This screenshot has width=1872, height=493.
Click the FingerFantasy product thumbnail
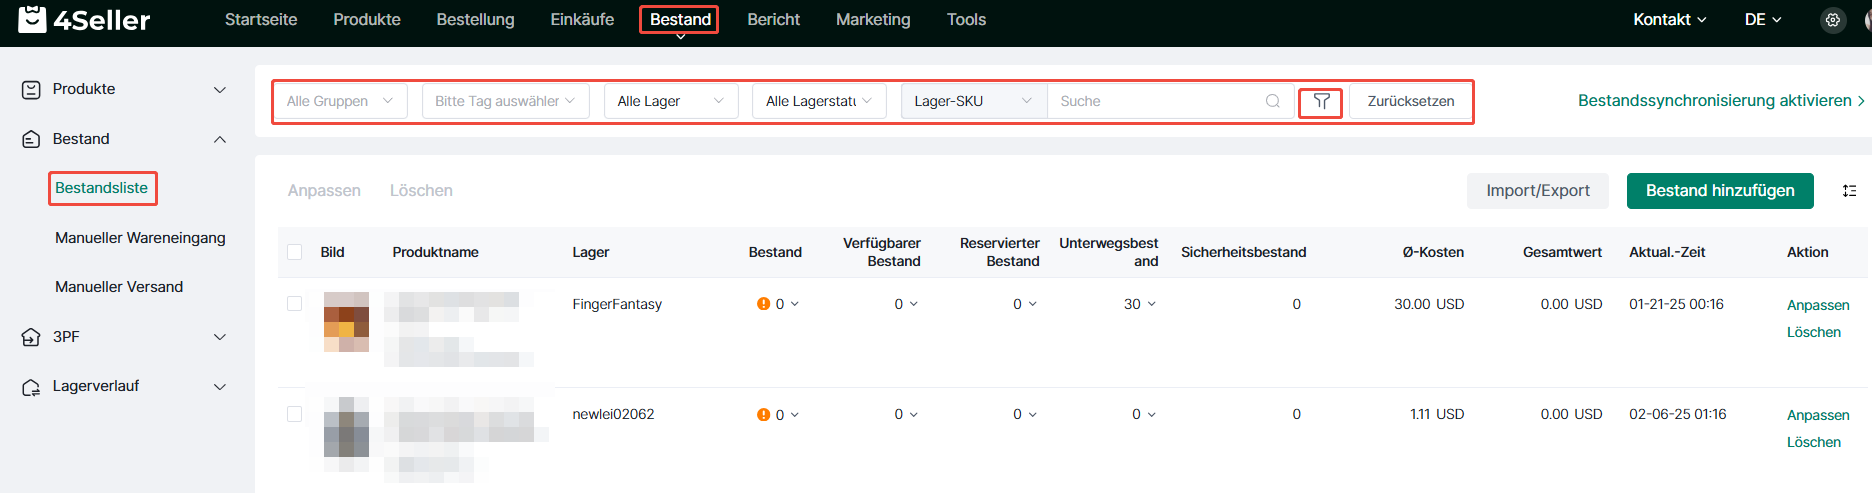point(346,322)
